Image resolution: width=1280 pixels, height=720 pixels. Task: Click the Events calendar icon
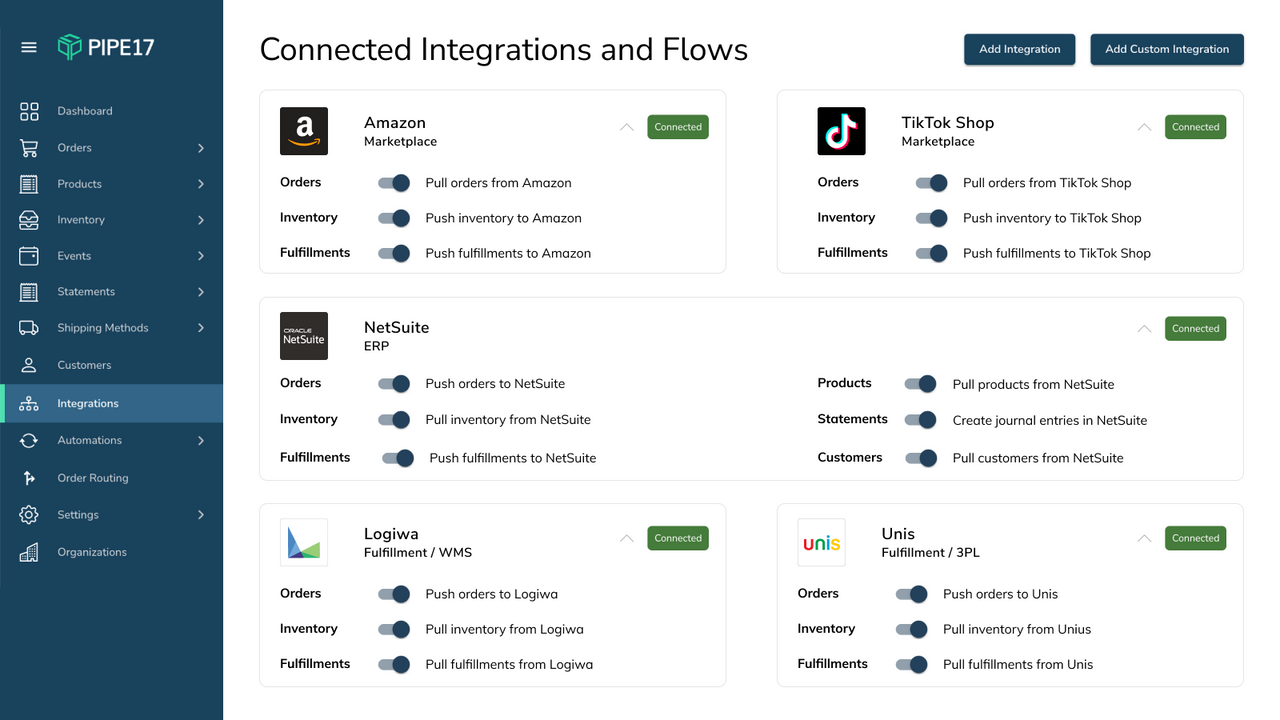pos(29,256)
